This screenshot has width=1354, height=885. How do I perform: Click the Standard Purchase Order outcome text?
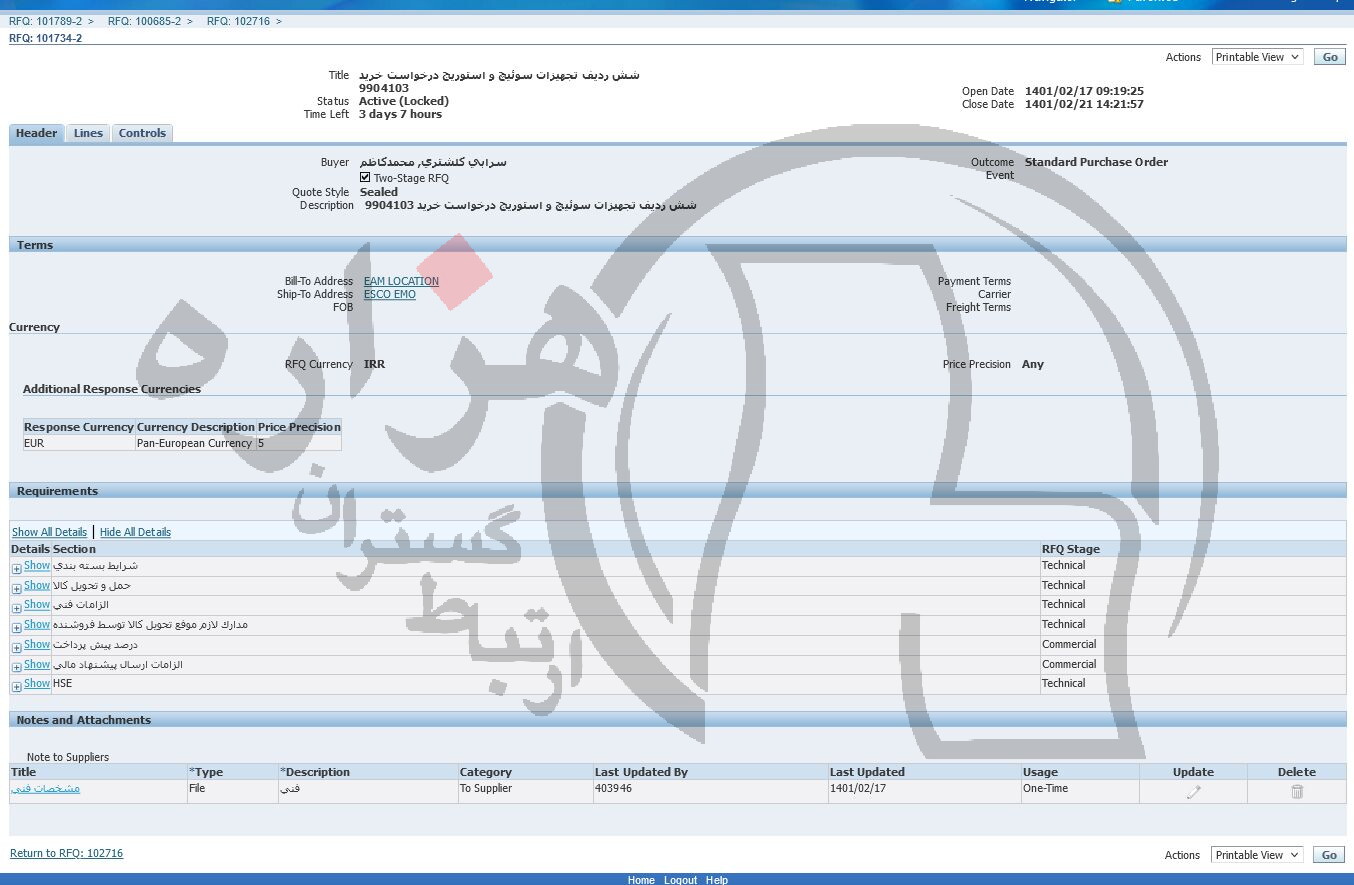1096,162
